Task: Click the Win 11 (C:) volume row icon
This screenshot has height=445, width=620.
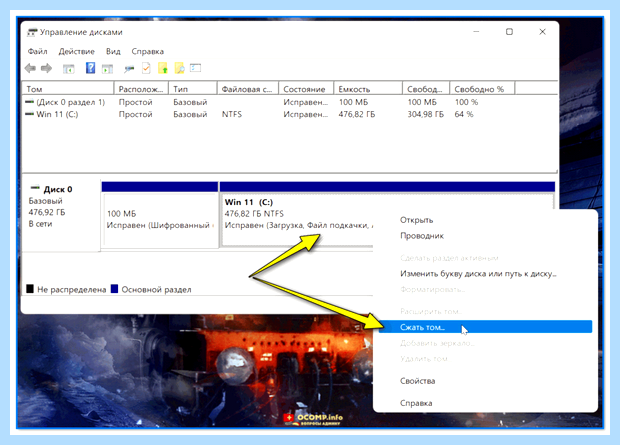Action: pyautogui.click(x=29, y=114)
